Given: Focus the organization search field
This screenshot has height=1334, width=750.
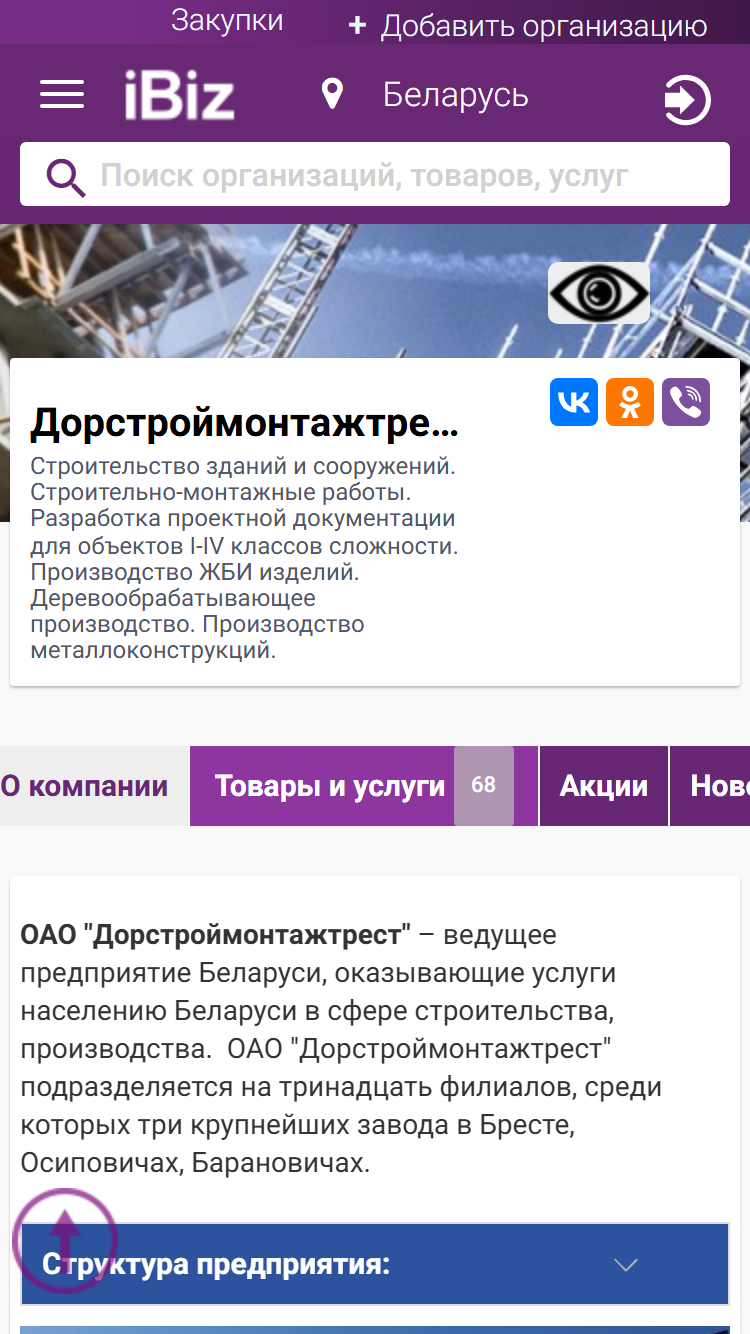Looking at the screenshot, I should pyautogui.click(x=375, y=175).
